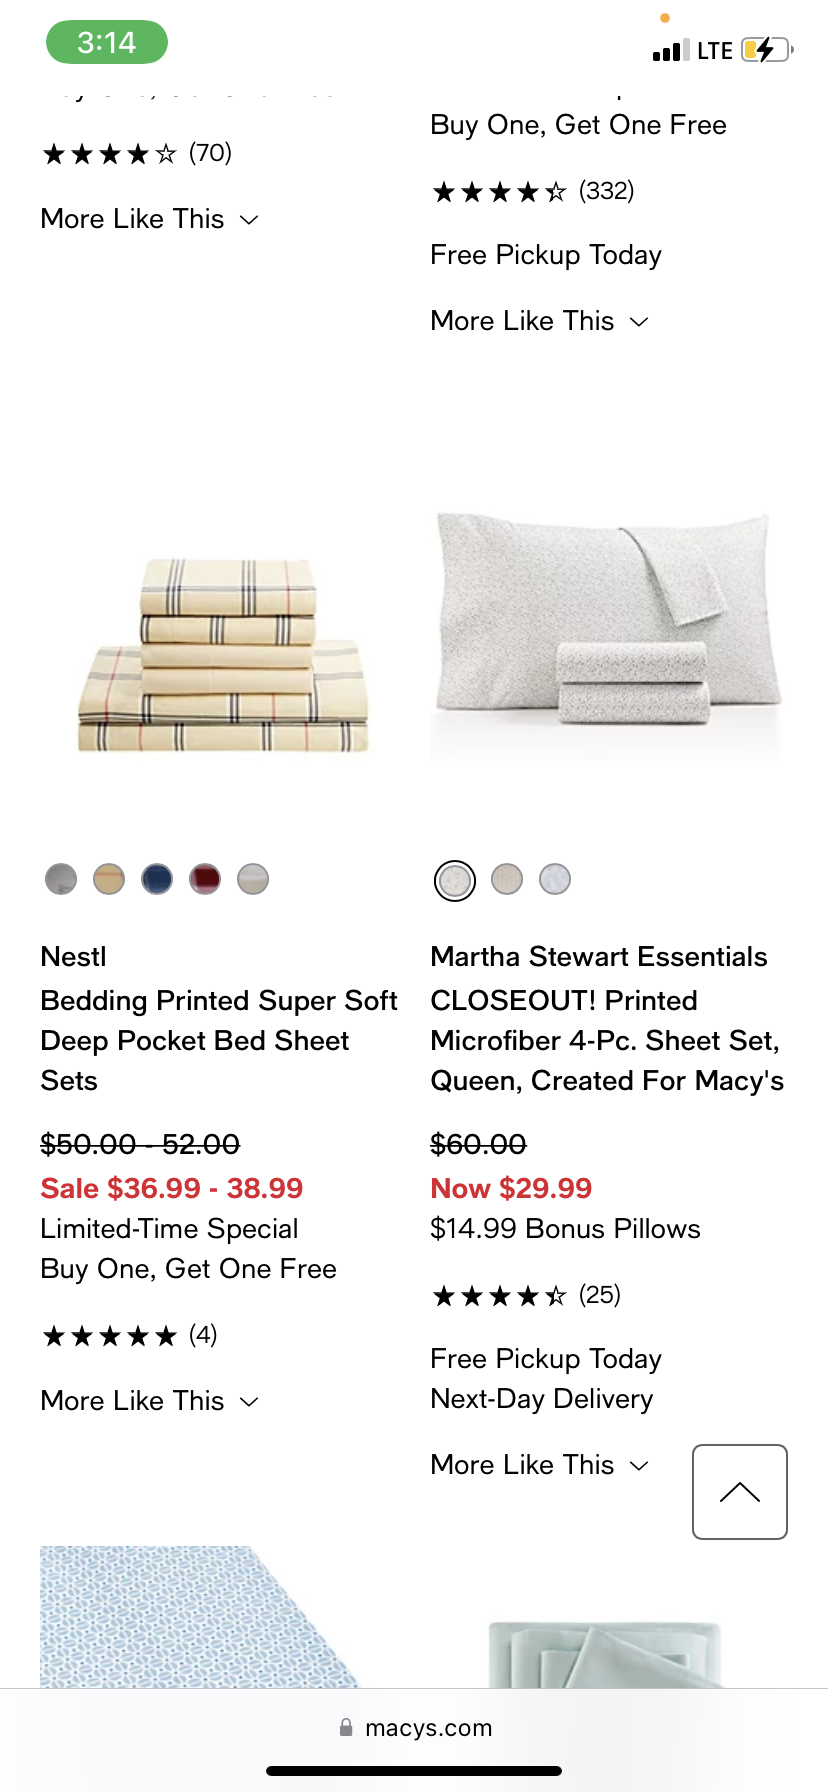
Task: Open Bedding Printed Super Soft Deep Pocket link
Action: [x=219, y=1040]
